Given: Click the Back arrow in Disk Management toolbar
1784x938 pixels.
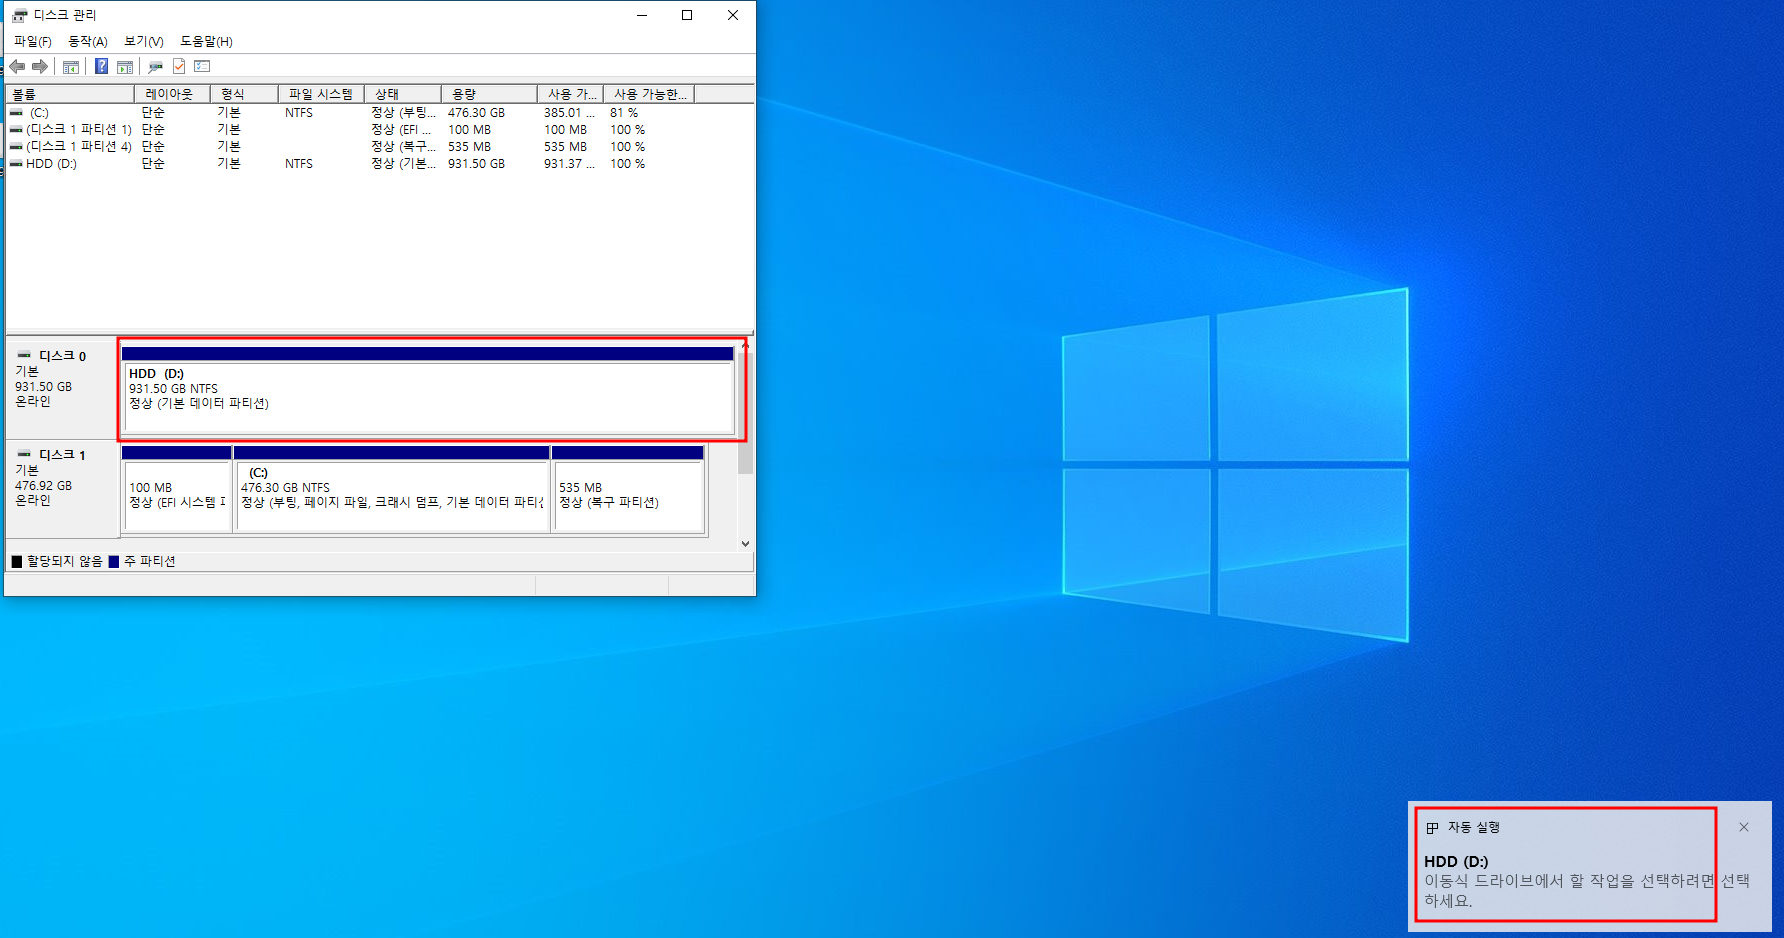Looking at the screenshot, I should pos(17,66).
